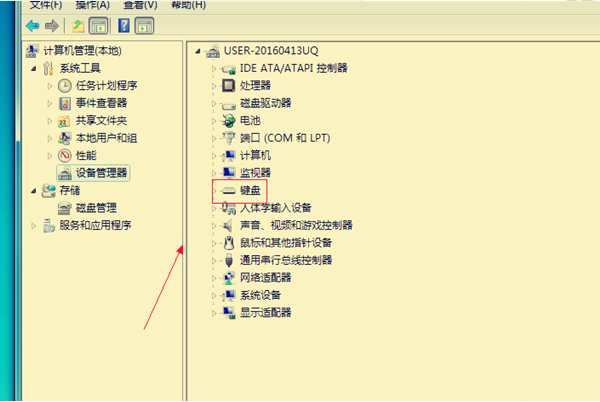Toggle the show/hide action pane icon
Viewport: 600px width, 402px height.
click(145, 25)
